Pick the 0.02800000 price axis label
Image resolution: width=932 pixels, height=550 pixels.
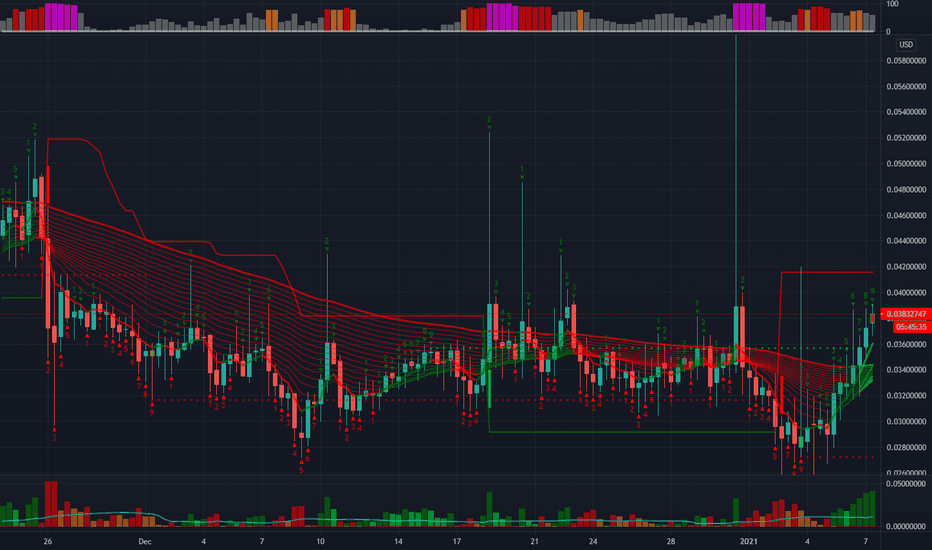pos(906,447)
